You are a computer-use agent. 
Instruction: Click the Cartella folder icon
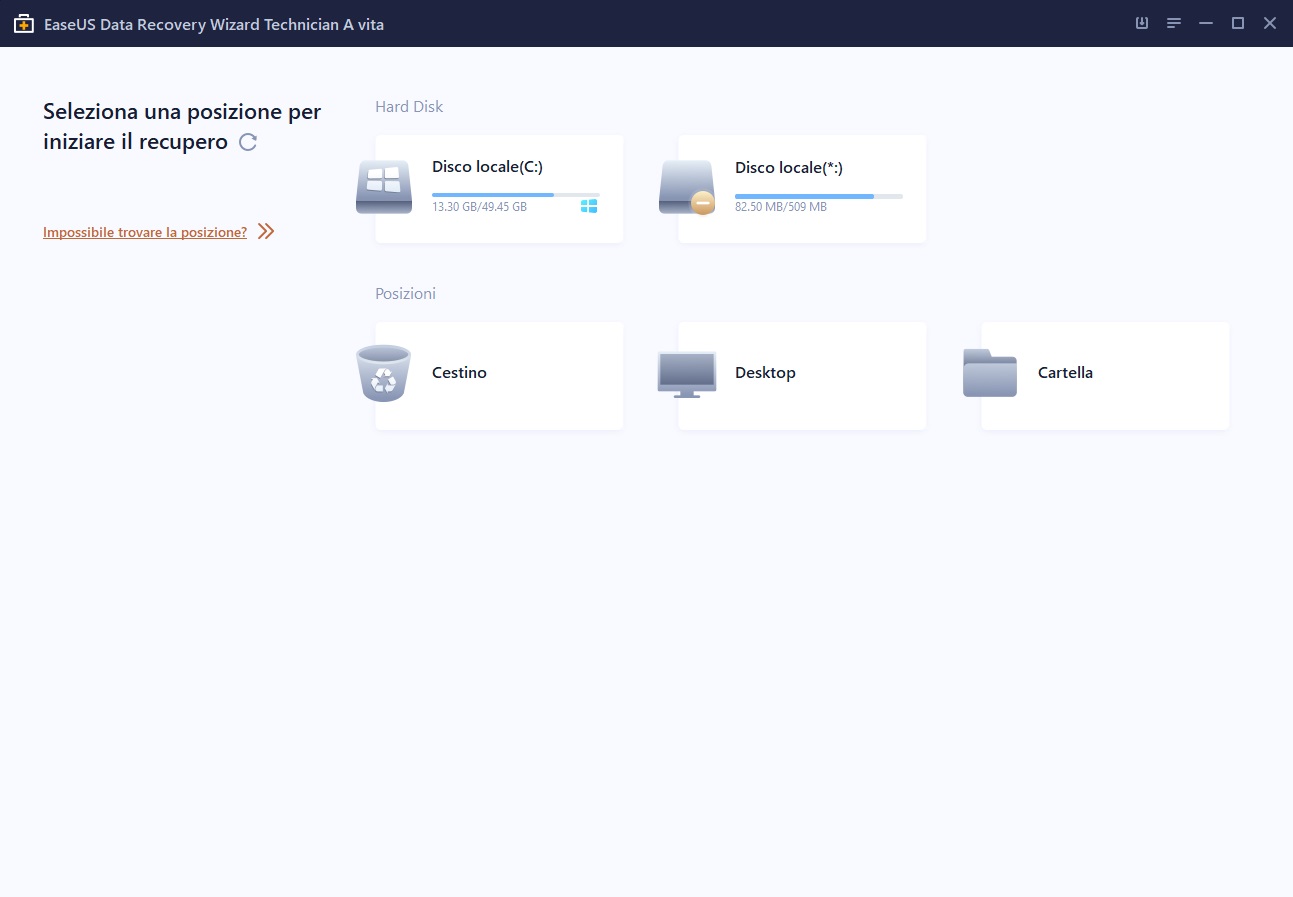990,373
